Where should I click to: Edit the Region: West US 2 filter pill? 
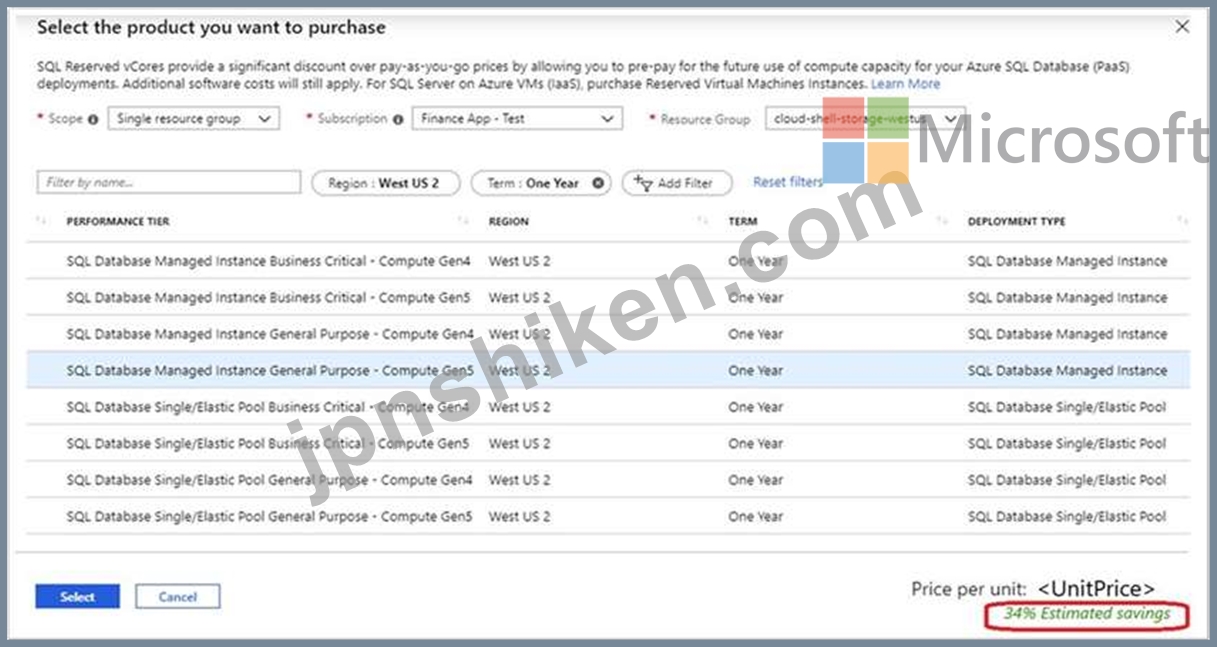click(x=384, y=183)
